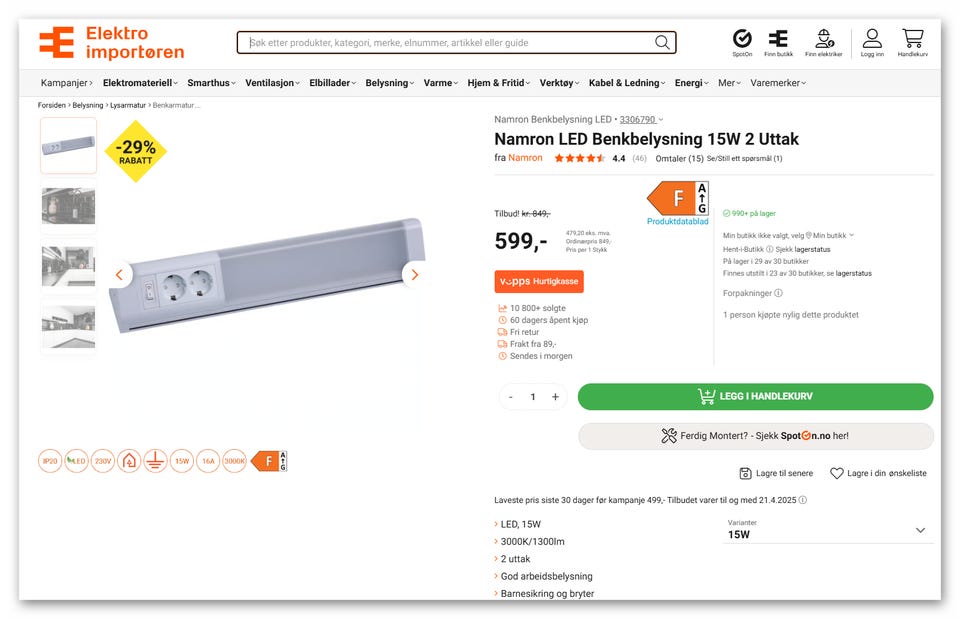Click LEGG I HANDLEKURV button
The image size is (960, 619).
pos(755,397)
